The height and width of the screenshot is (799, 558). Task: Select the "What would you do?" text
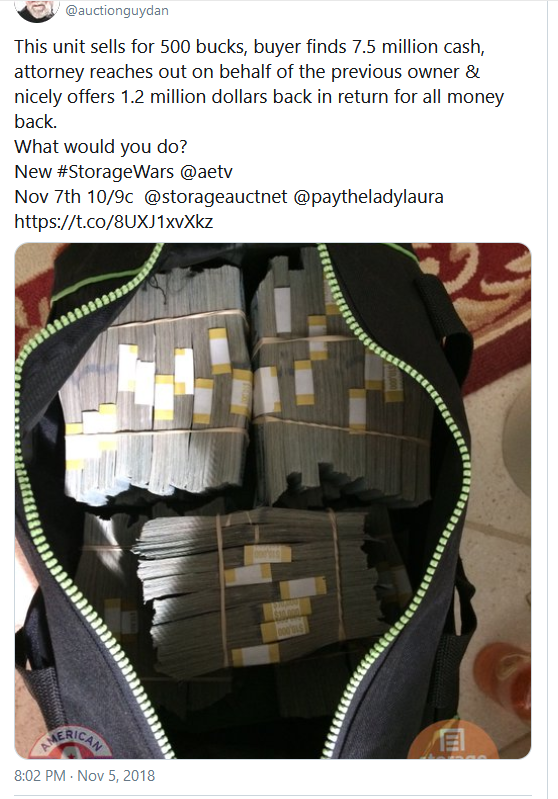tap(101, 147)
